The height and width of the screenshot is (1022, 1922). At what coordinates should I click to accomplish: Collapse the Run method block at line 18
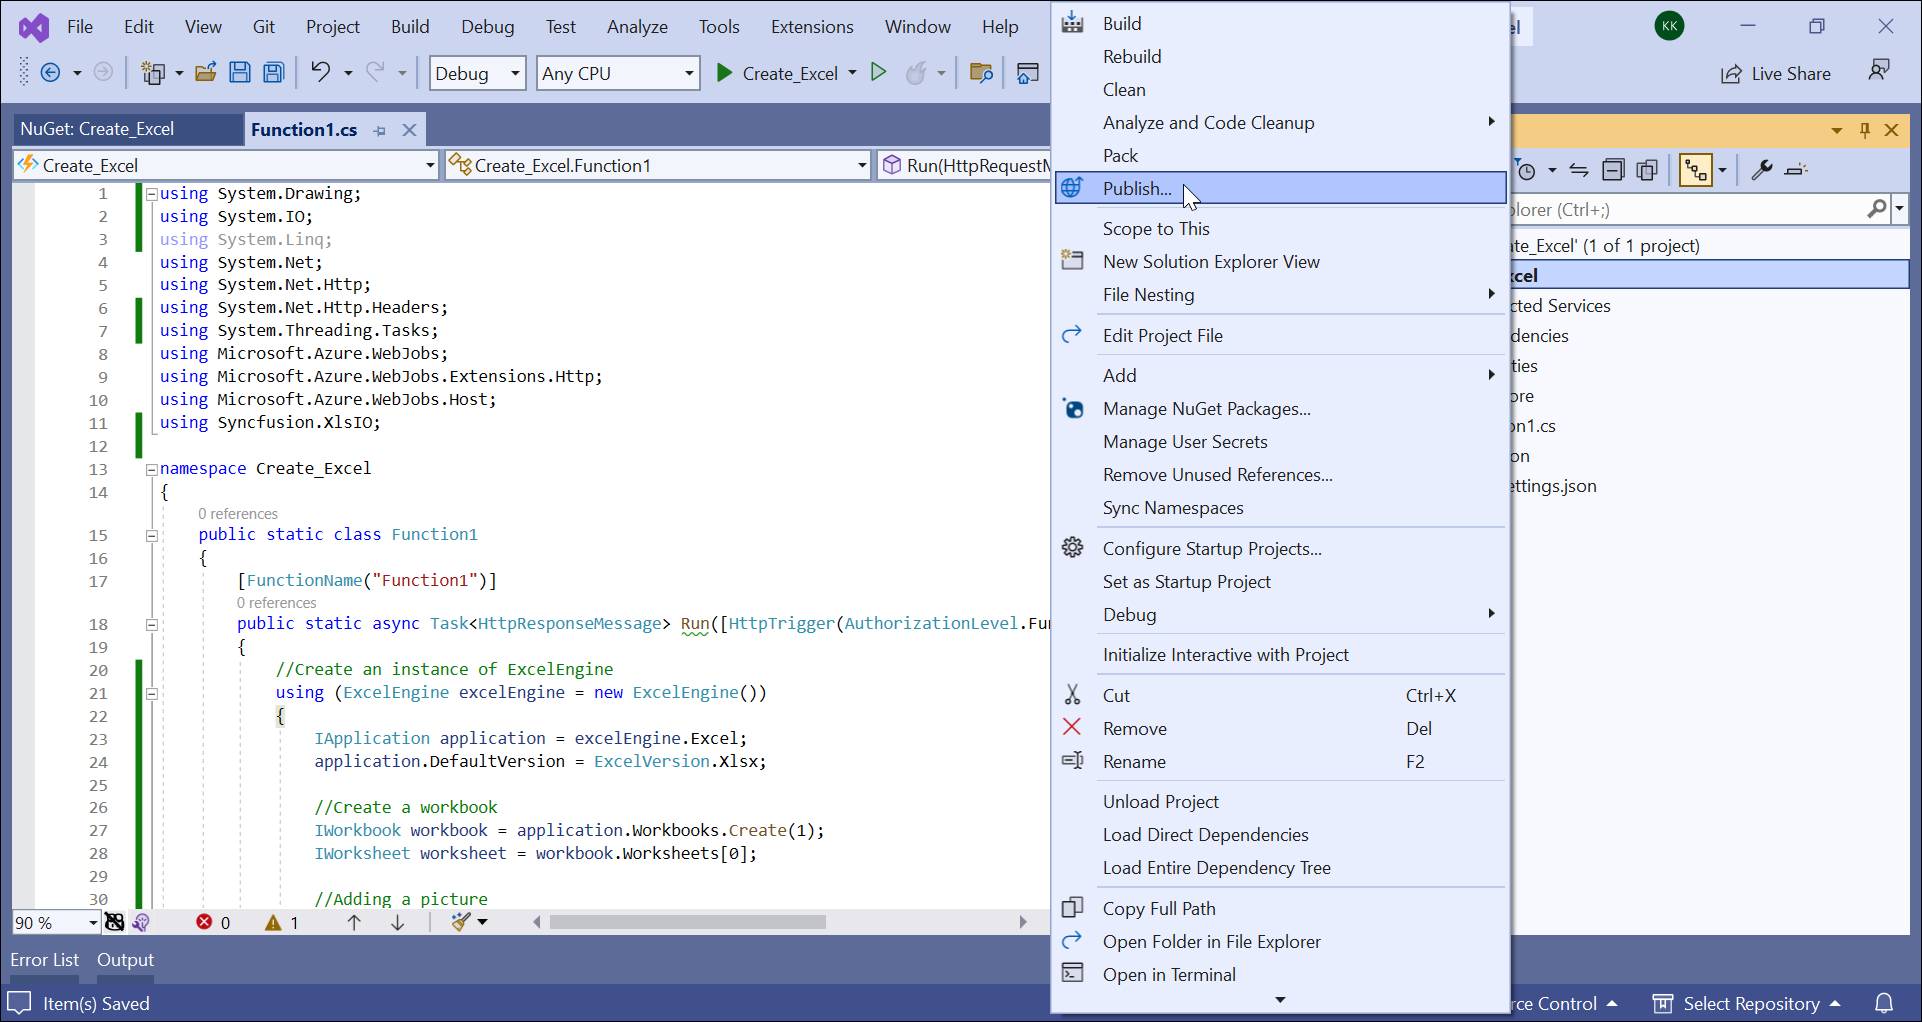pos(152,625)
